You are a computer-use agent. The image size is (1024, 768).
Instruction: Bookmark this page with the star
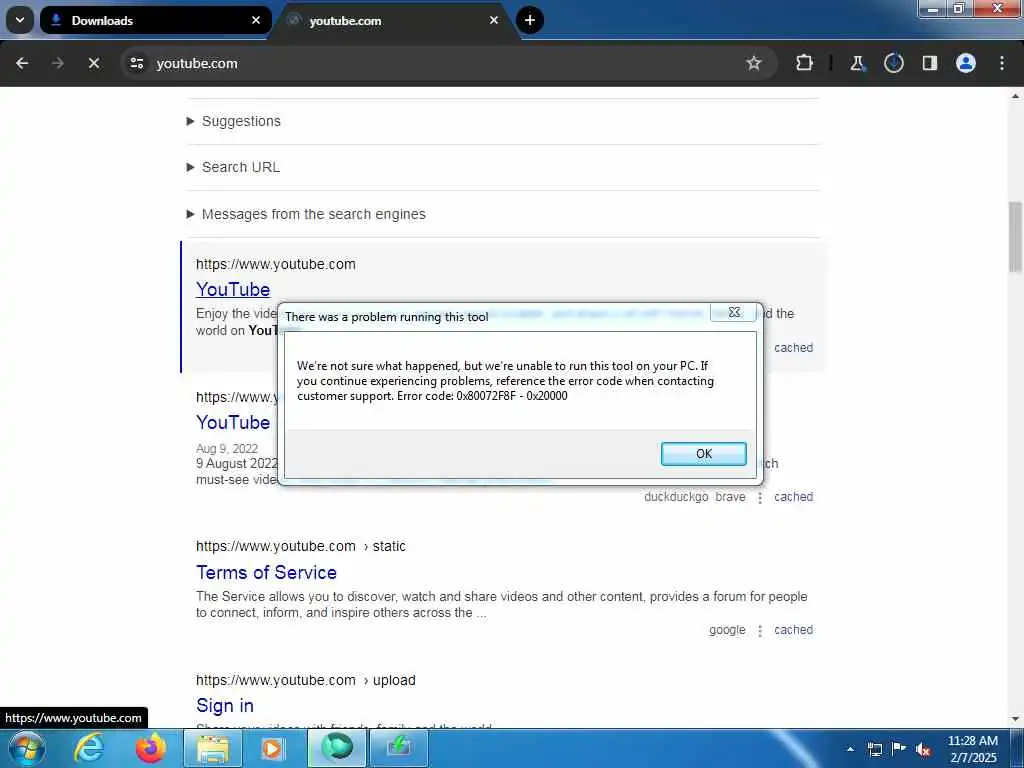[754, 63]
